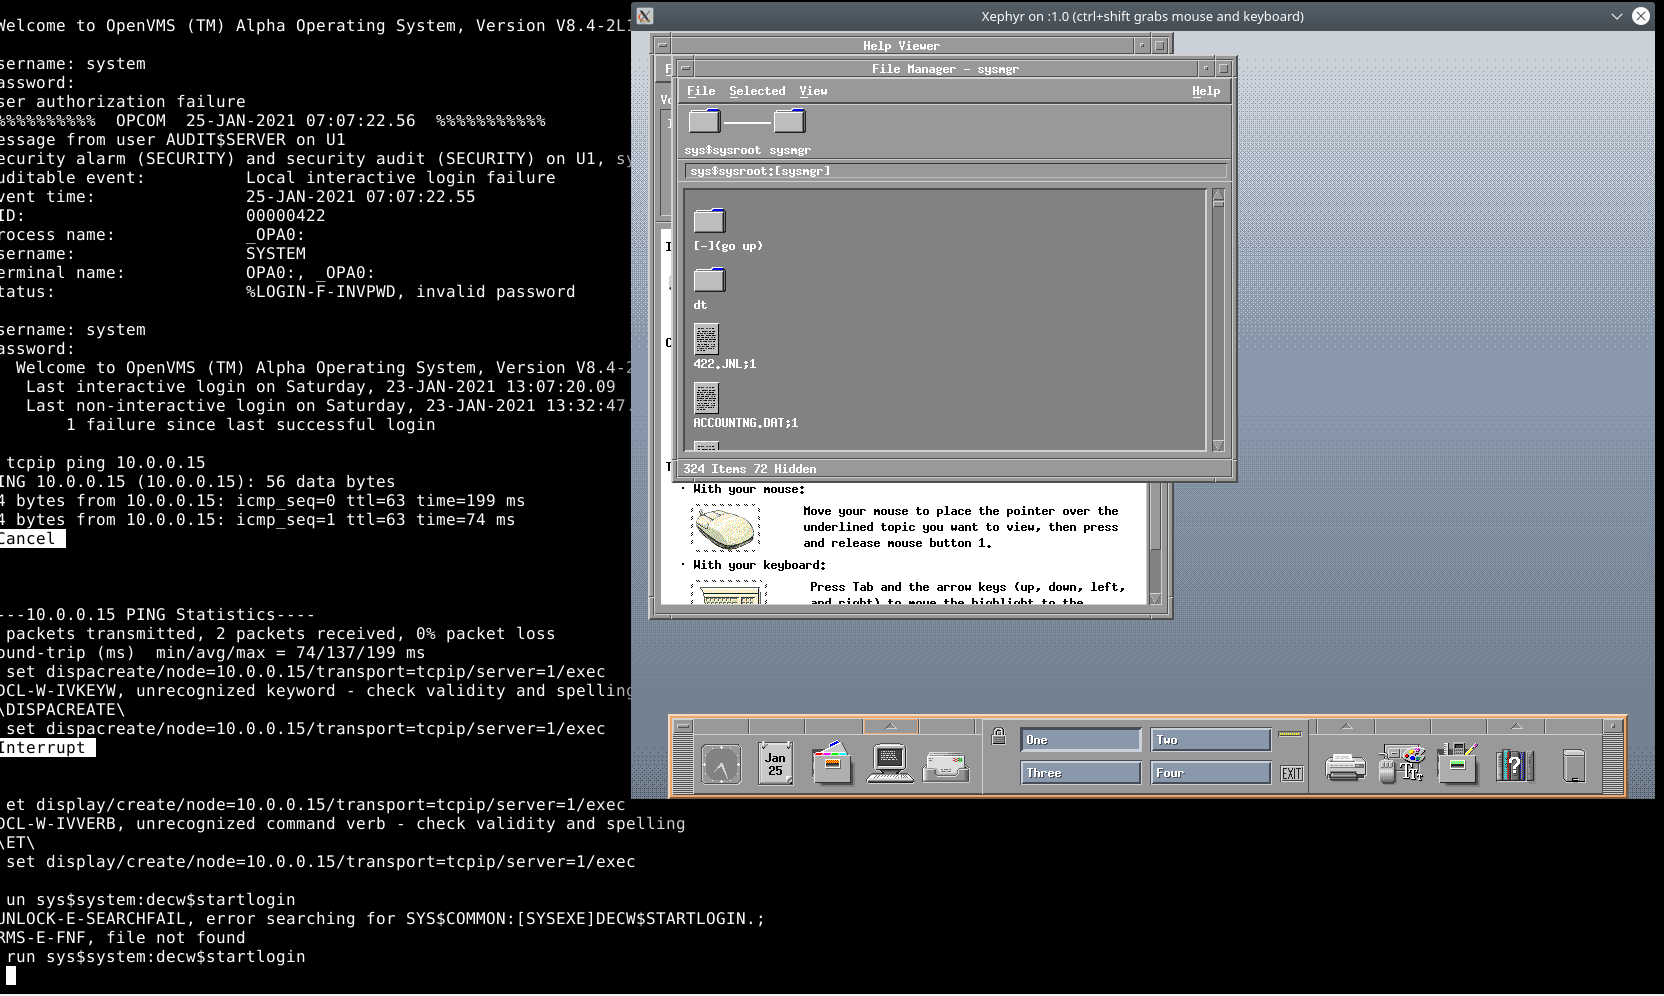1664x996 pixels.
Task: Switch to workspace Two
Action: click(1210, 740)
